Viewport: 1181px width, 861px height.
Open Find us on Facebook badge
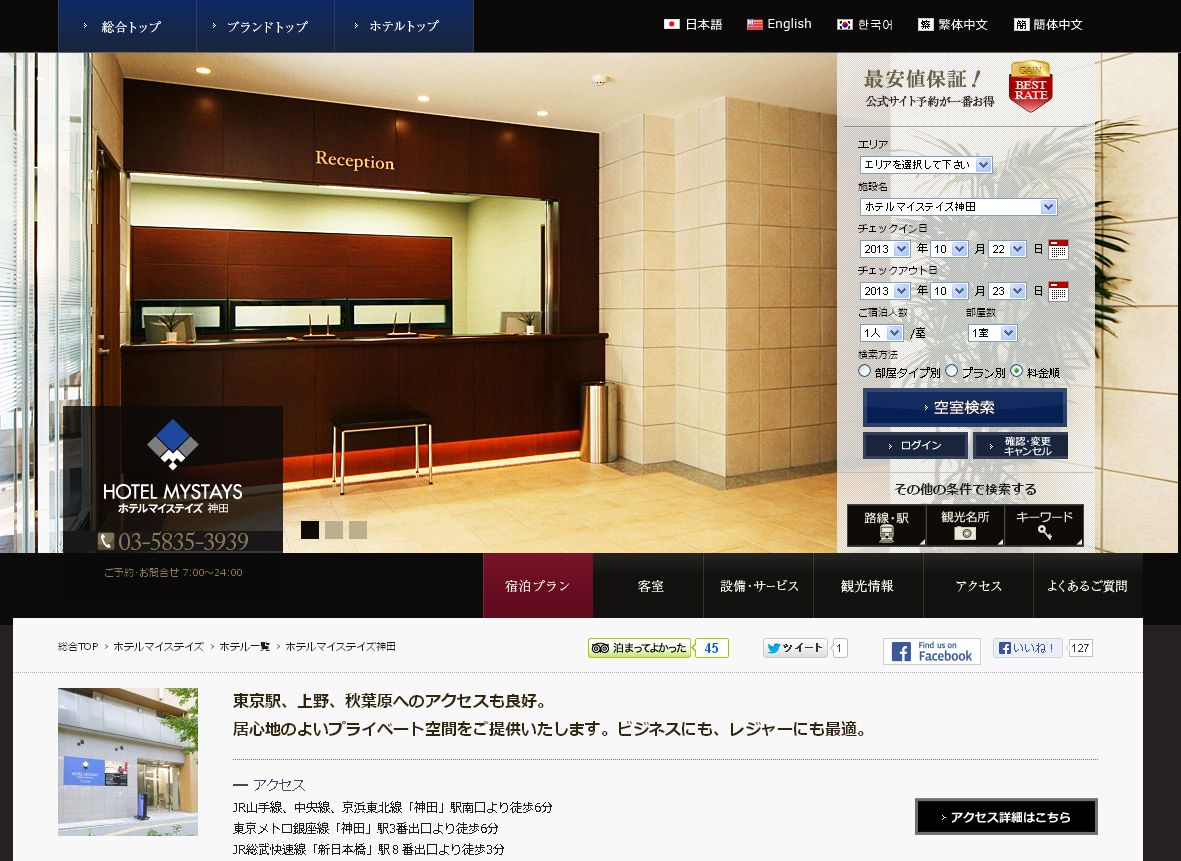tap(932, 651)
